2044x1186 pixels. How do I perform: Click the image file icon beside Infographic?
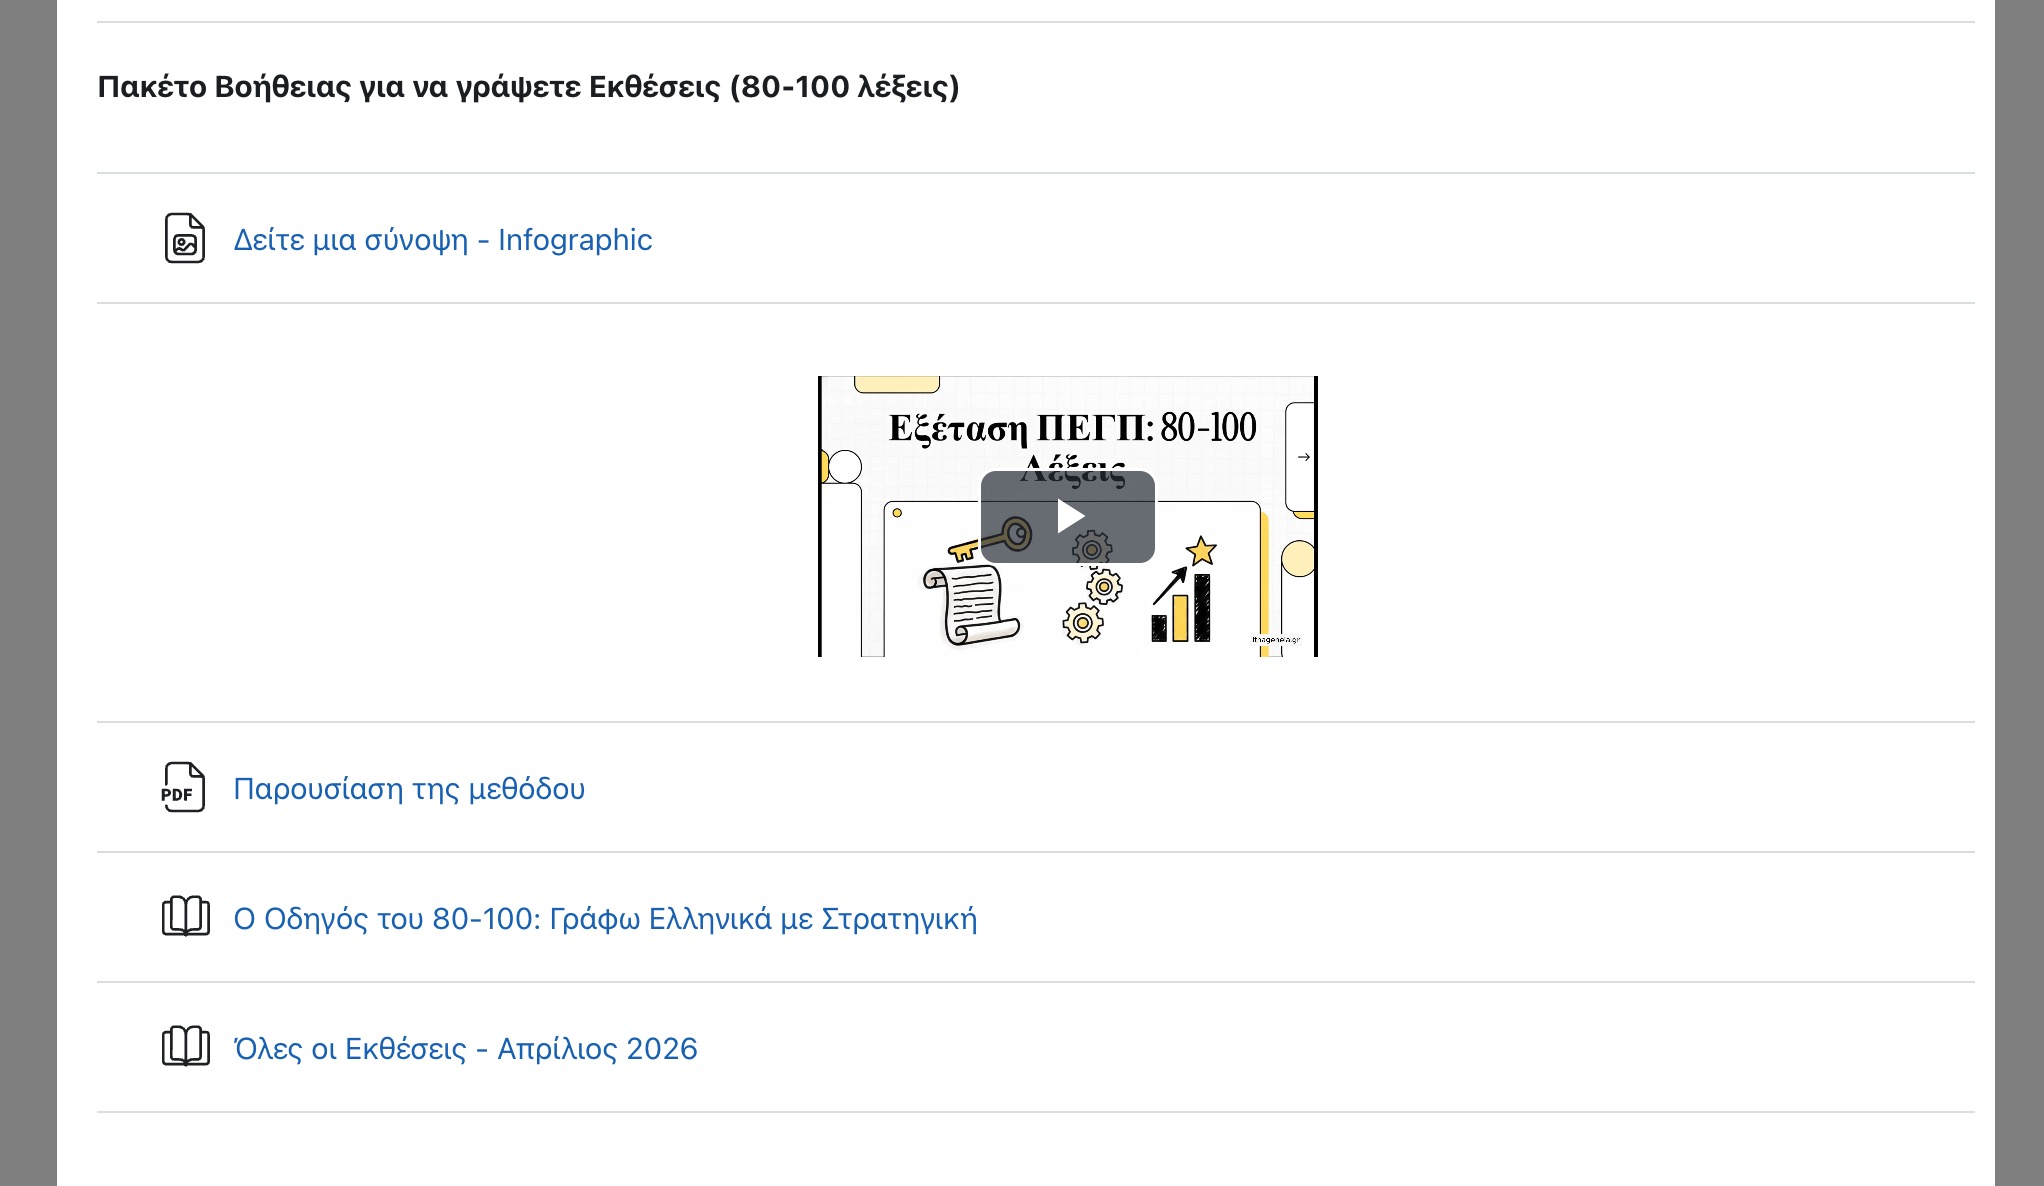[184, 238]
